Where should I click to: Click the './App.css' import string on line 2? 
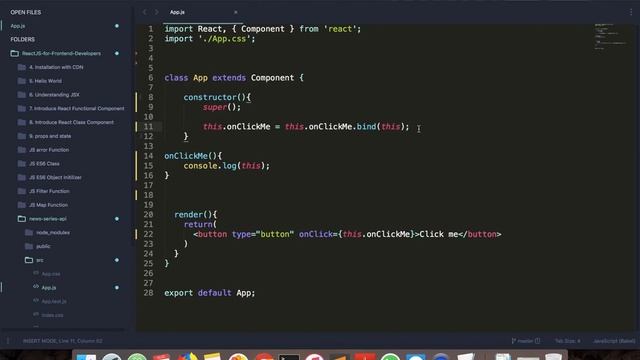pos(224,39)
